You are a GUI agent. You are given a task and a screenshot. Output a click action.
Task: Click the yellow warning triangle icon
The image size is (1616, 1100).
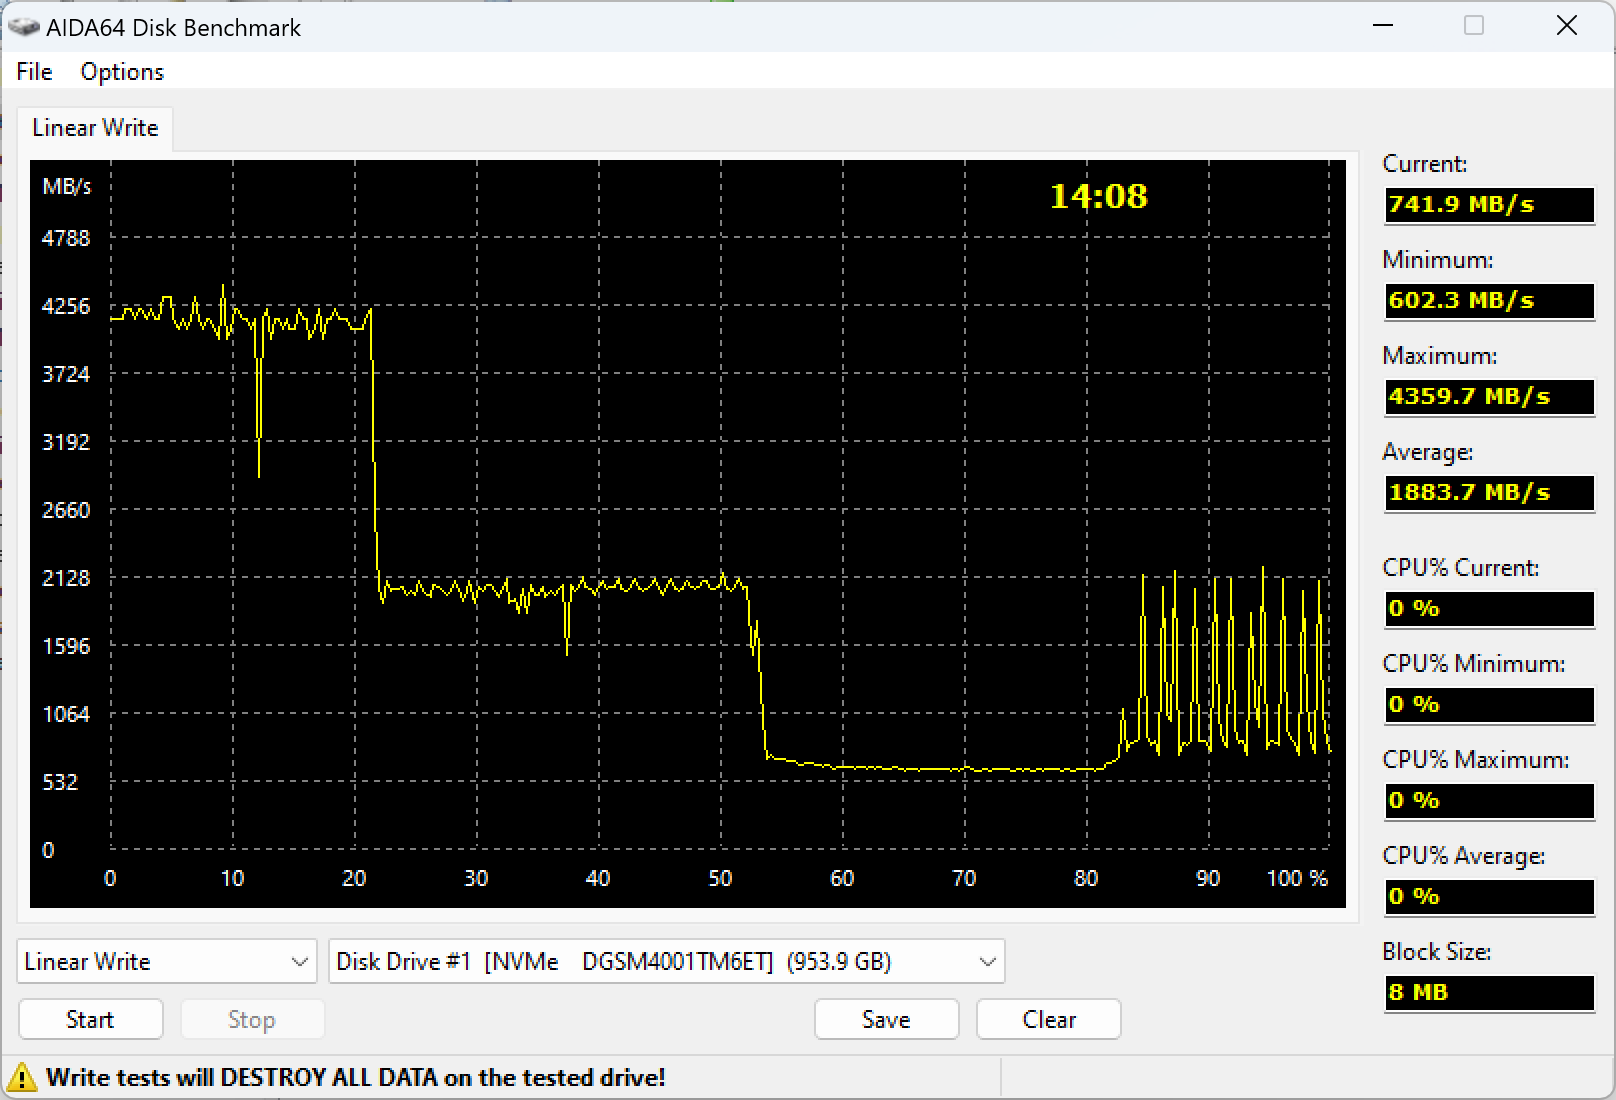point(20,1078)
